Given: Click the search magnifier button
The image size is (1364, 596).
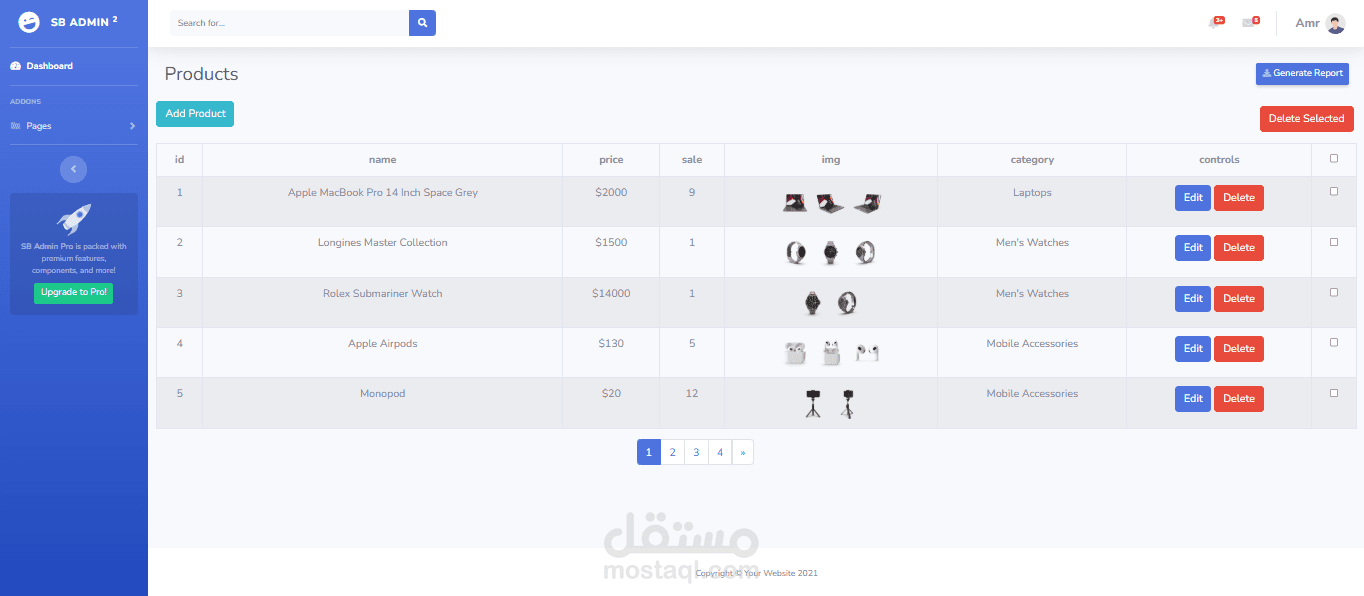Looking at the screenshot, I should pos(422,22).
